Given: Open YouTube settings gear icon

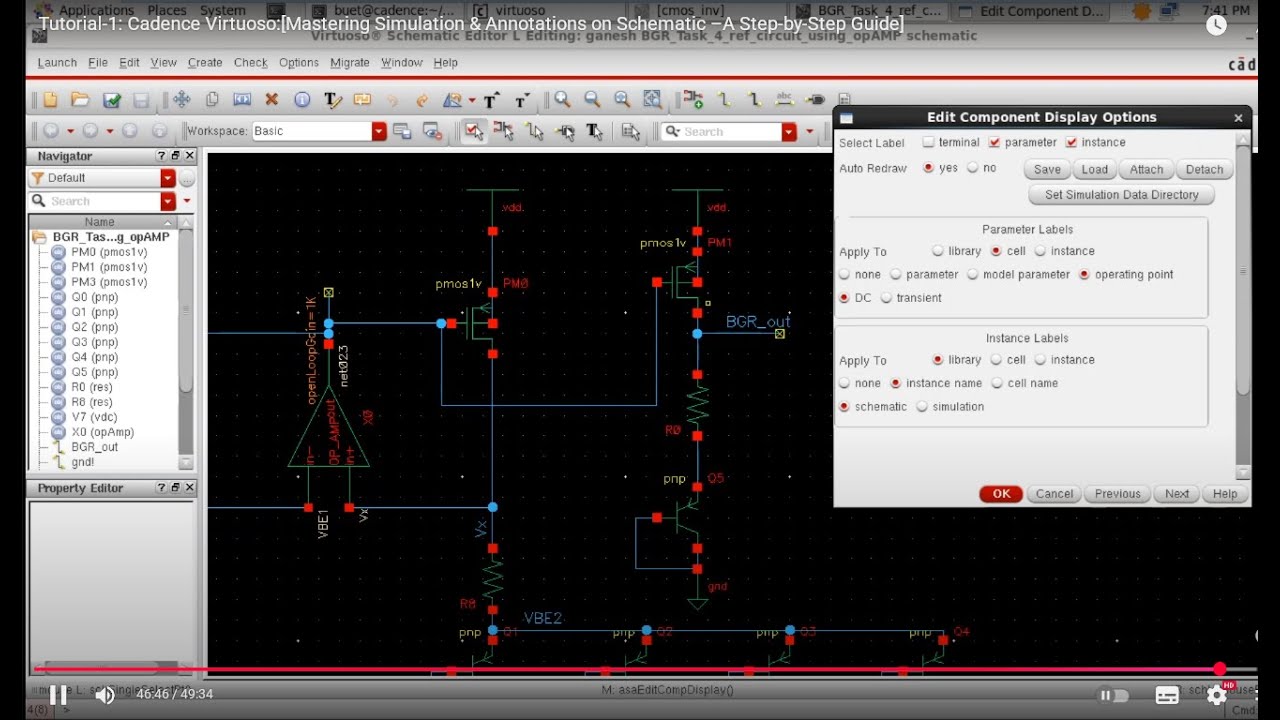Looking at the screenshot, I should [x=1216, y=694].
